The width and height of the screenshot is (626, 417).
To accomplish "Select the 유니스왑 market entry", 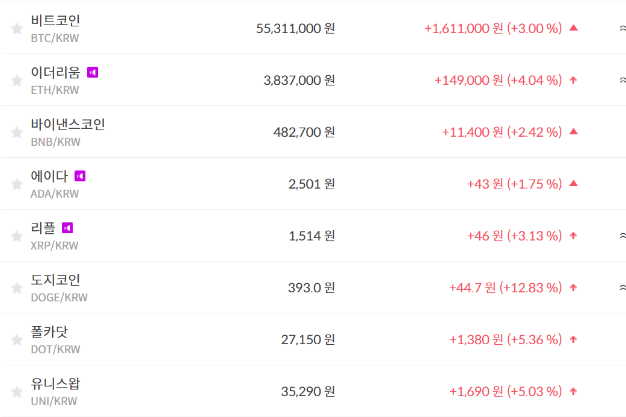I will (56, 384).
